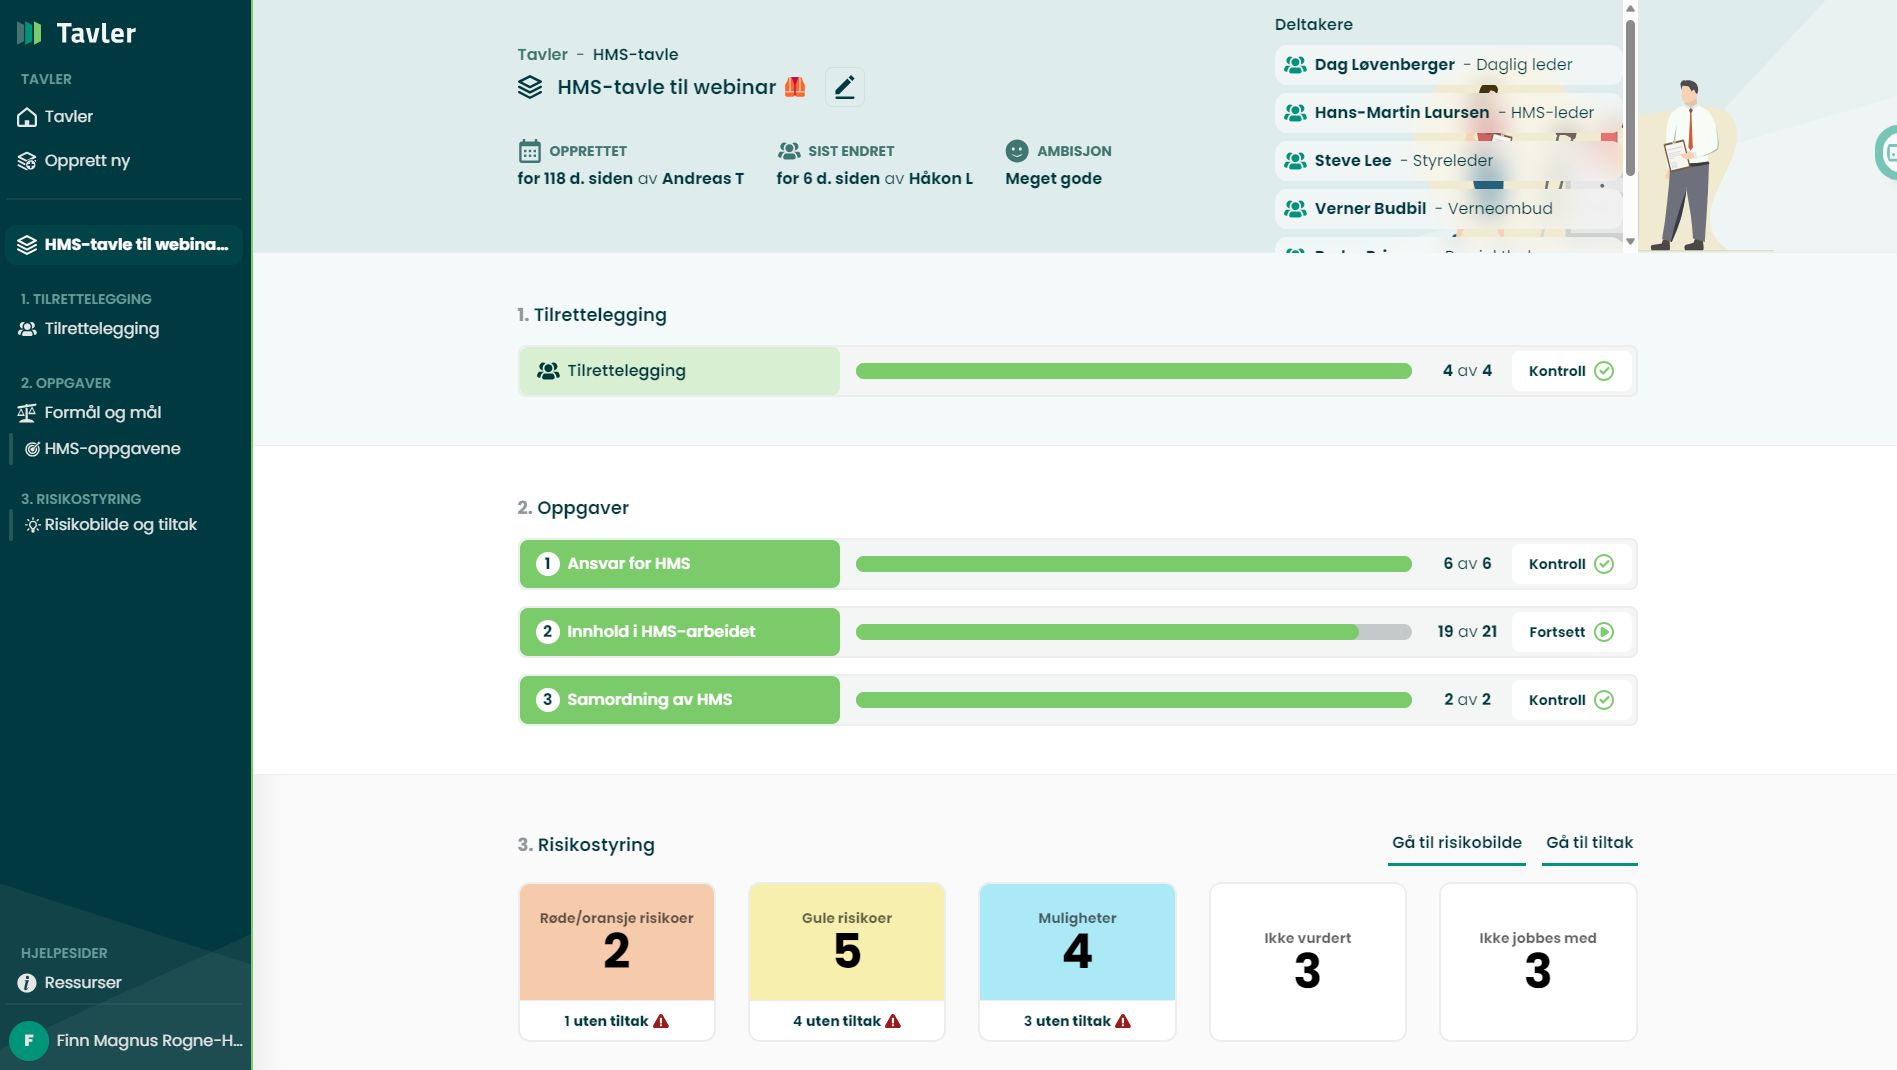Click '4 uten tiltak' warning
This screenshot has width=1897, height=1070.
pyautogui.click(x=847, y=1021)
